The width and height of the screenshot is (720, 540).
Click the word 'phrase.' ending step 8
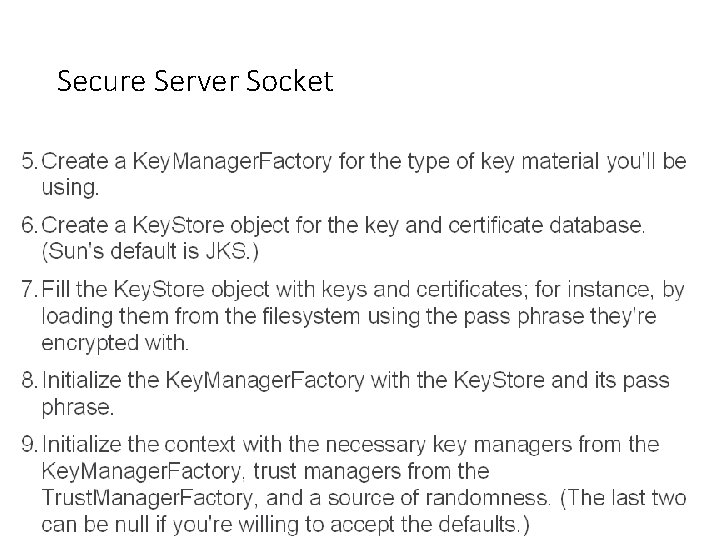76,407
